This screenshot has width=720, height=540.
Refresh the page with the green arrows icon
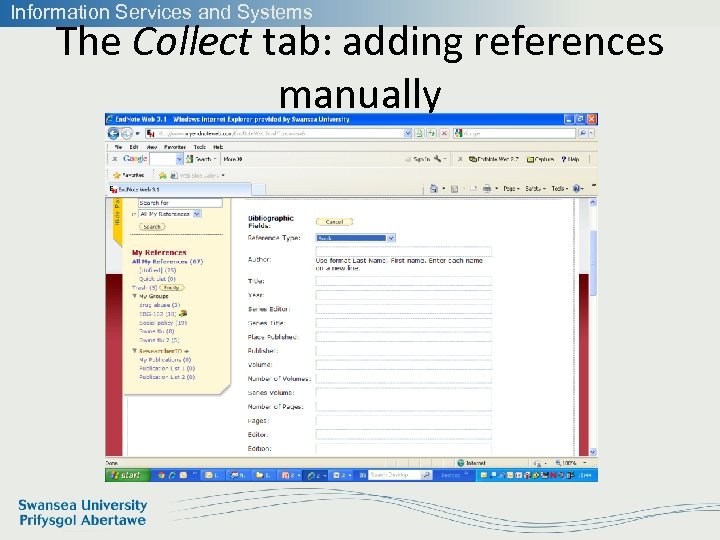[x=432, y=134]
